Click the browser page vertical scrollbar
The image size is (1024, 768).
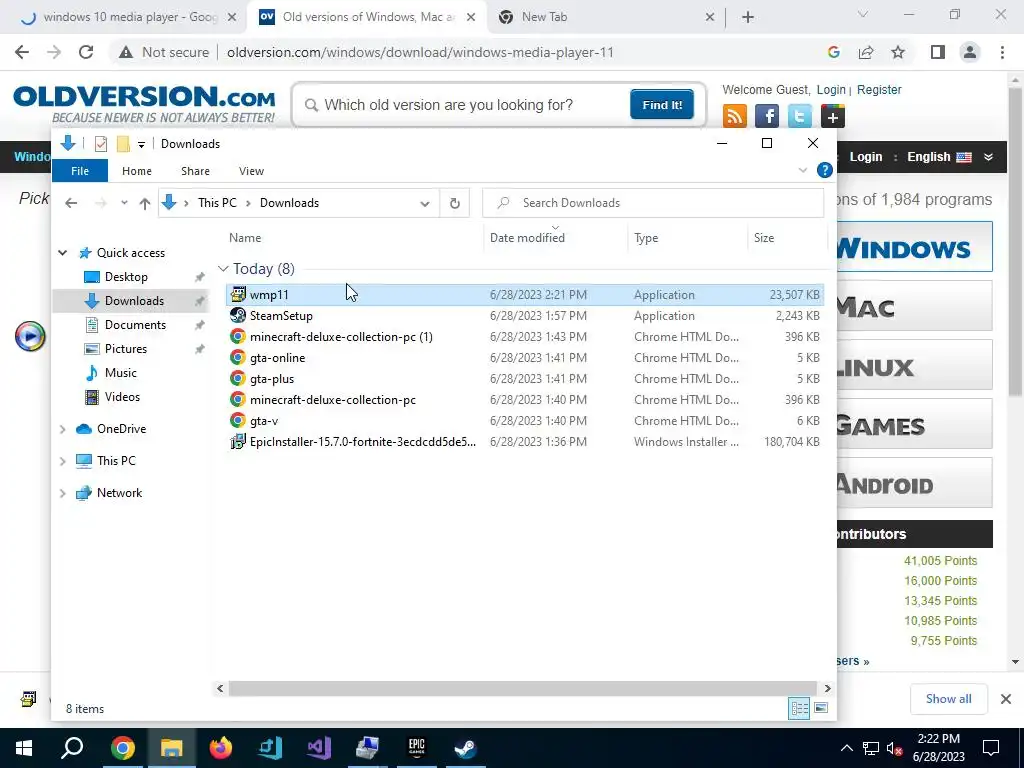pos(1015,242)
